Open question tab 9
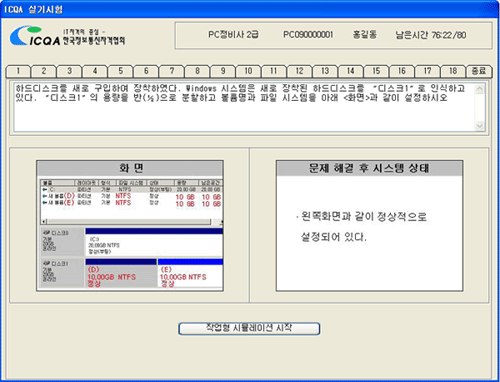500x382 pixels. click(223, 71)
